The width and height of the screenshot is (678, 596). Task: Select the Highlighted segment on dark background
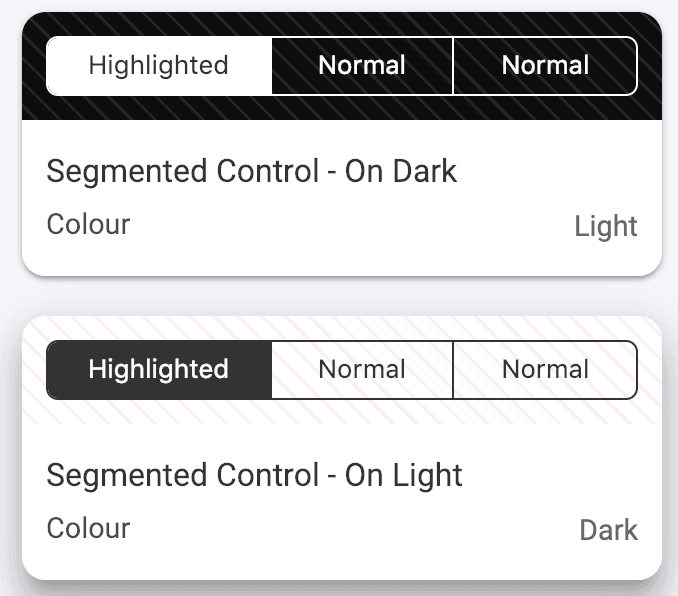coord(159,66)
